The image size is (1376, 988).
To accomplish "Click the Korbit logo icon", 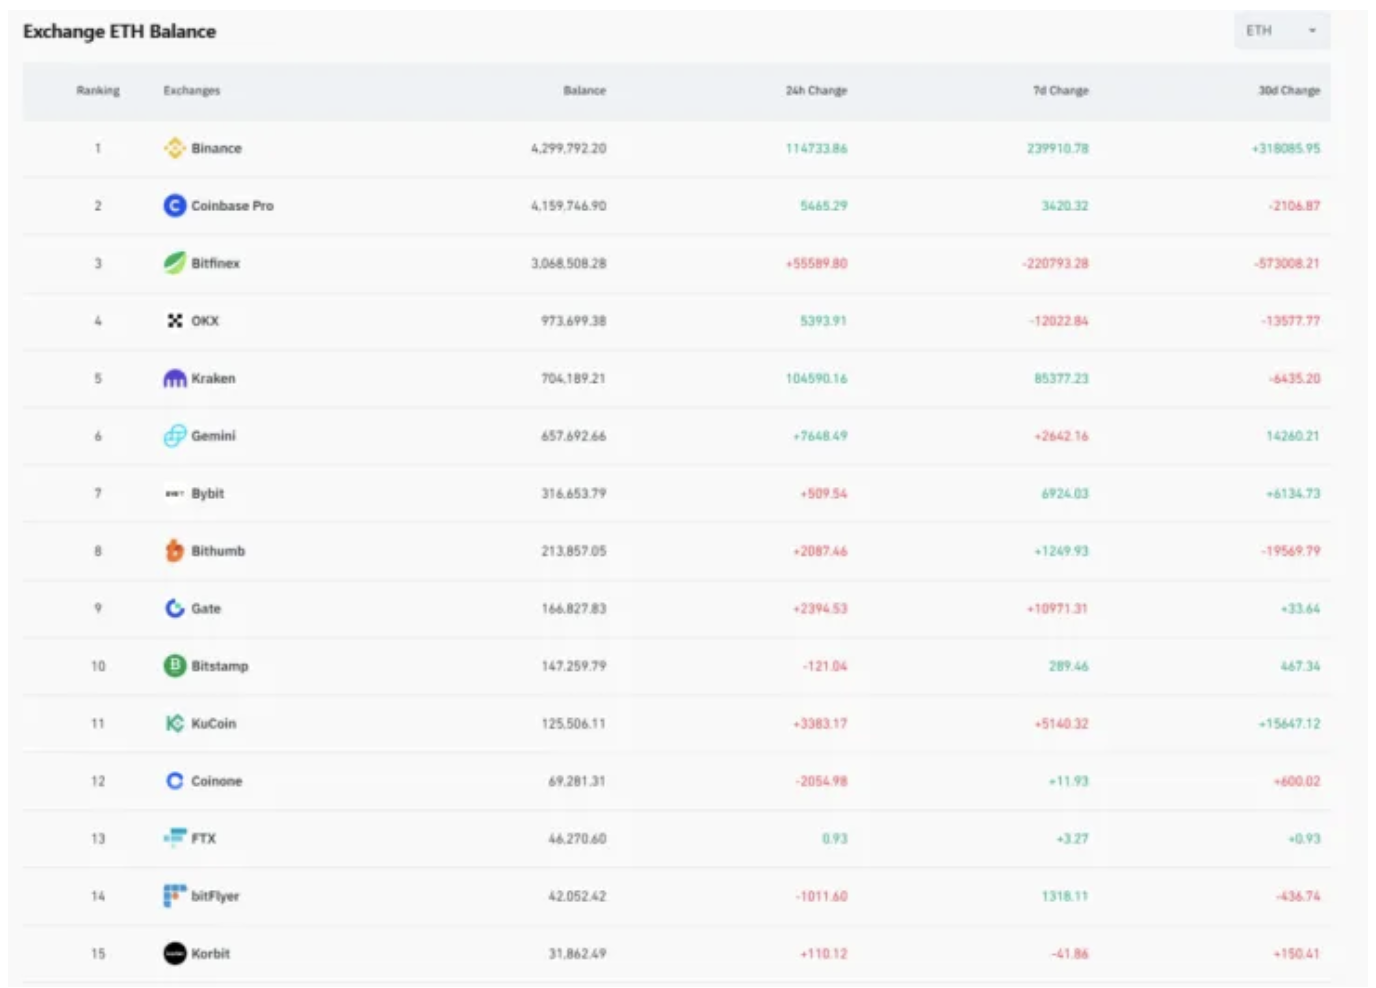I will pyautogui.click(x=175, y=953).
